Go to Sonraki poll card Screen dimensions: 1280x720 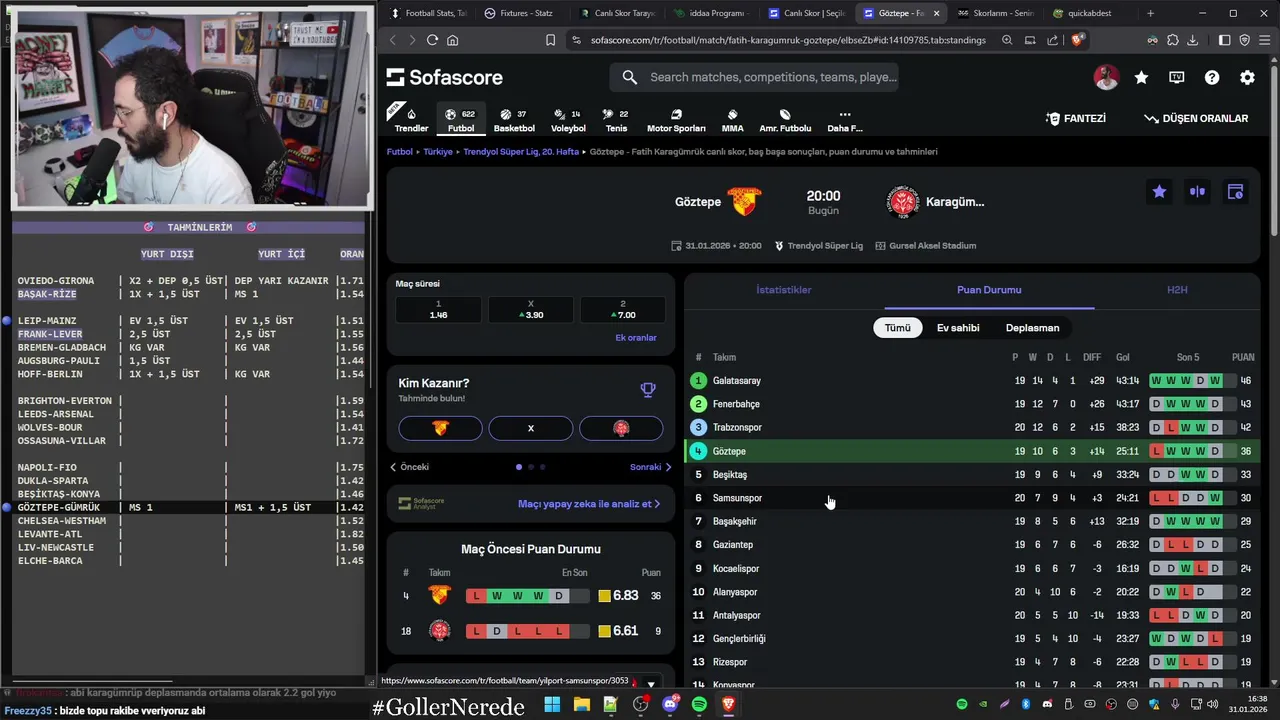pos(651,467)
